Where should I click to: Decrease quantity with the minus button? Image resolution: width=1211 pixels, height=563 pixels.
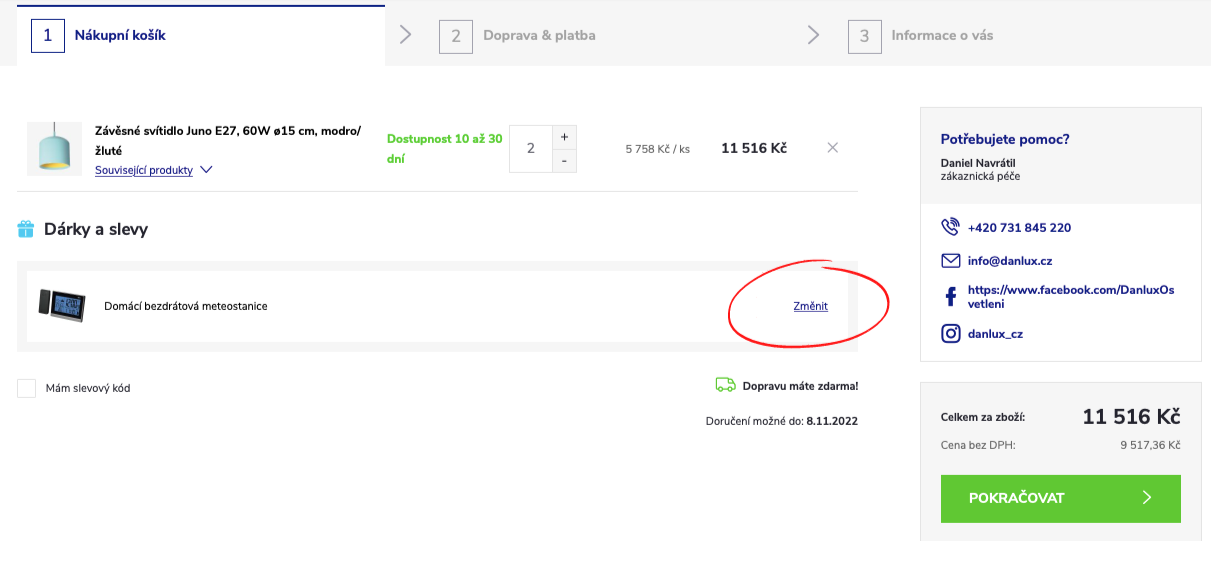coord(564,160)
